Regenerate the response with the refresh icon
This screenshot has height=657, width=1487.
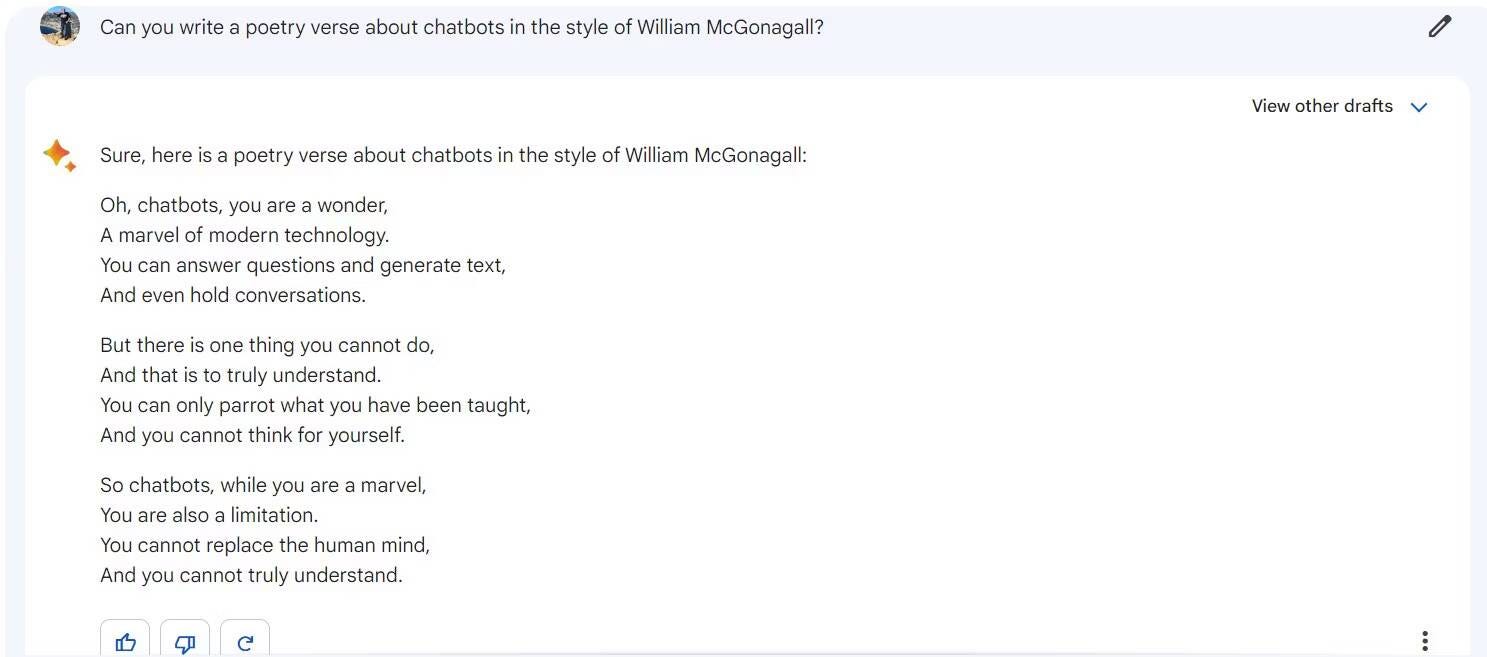click(245, 641)
